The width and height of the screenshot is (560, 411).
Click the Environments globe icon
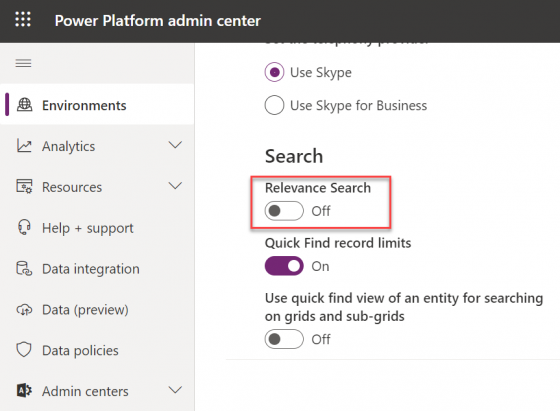pyautogui.click(x=25, y=105)
